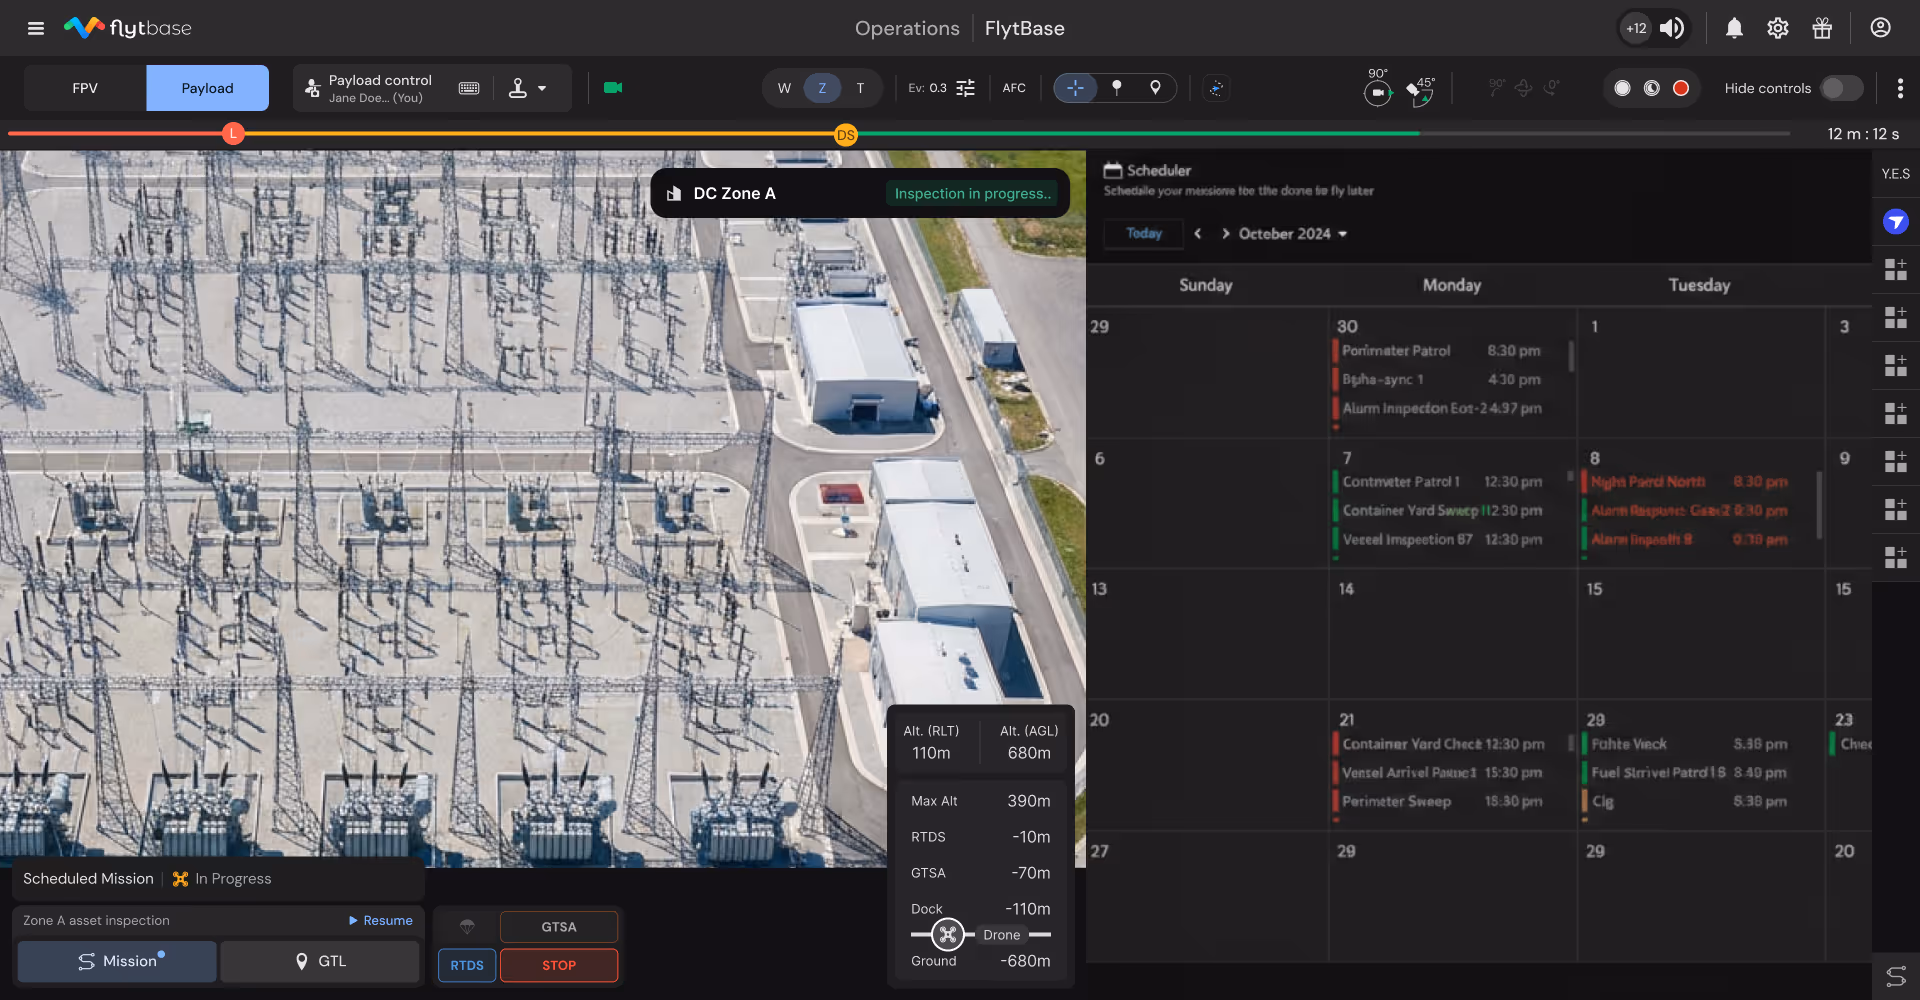Select Z zoom camera mode
Image resolution: width=1920 pixels, height=1000 pixels.
tap(822, 88)
